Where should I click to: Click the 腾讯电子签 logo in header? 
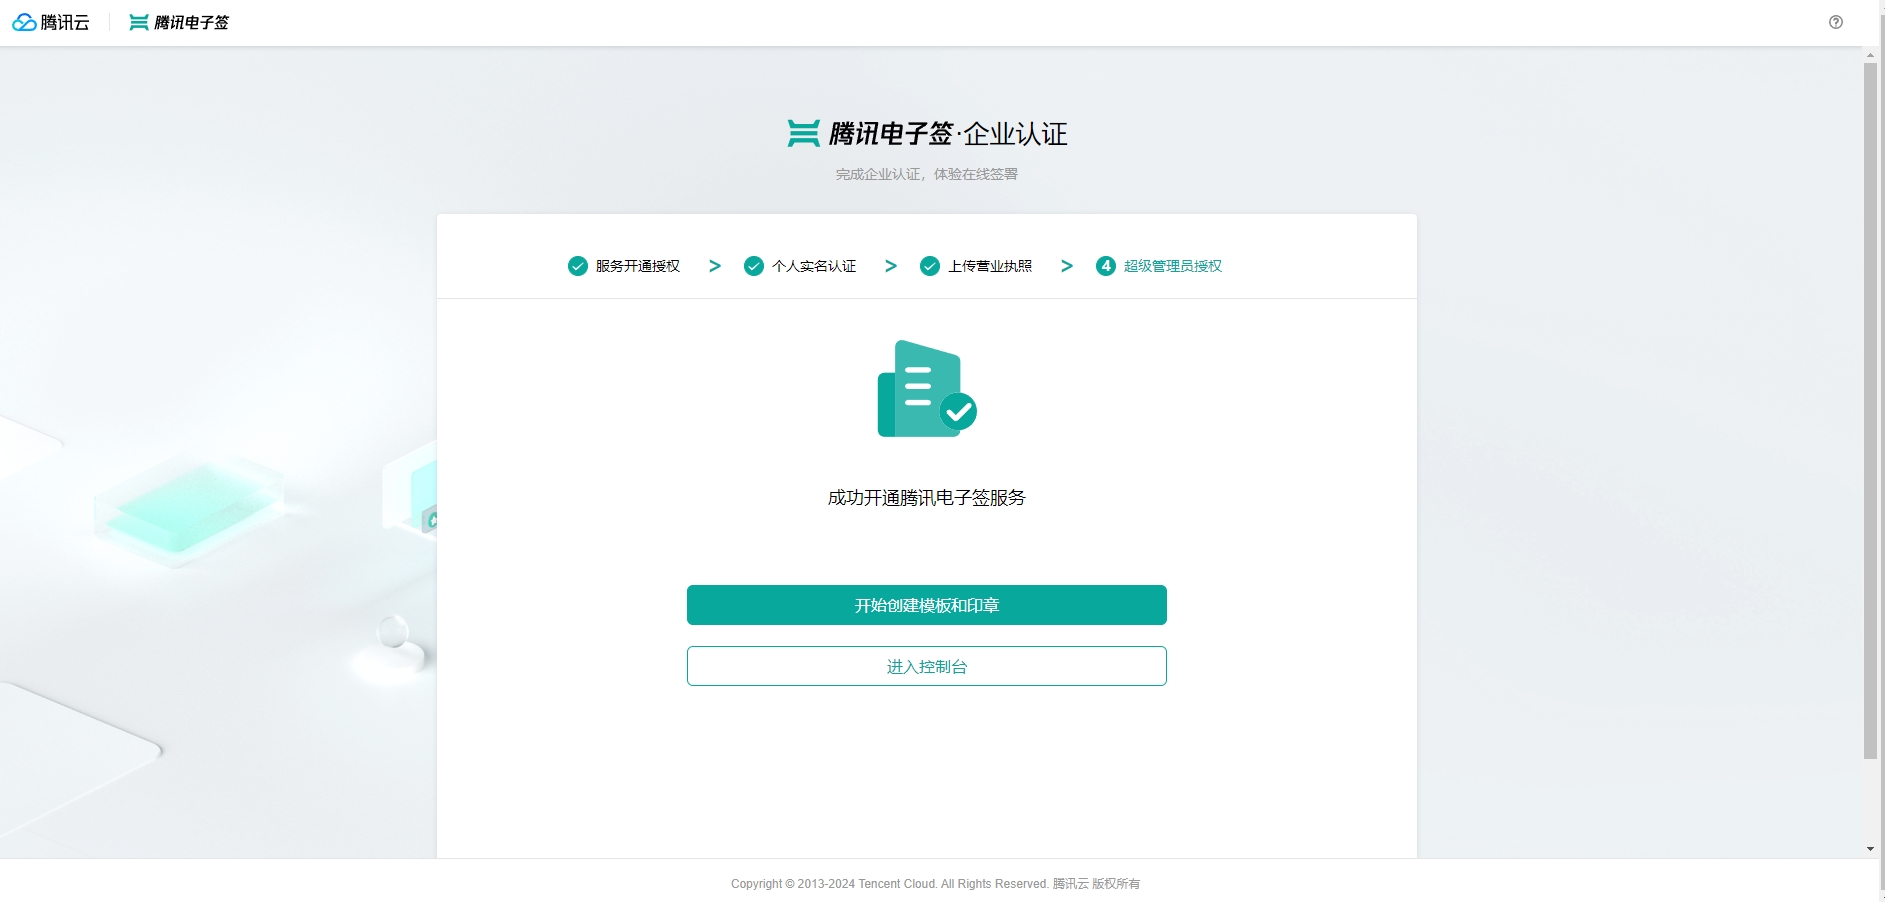(179, 22)
